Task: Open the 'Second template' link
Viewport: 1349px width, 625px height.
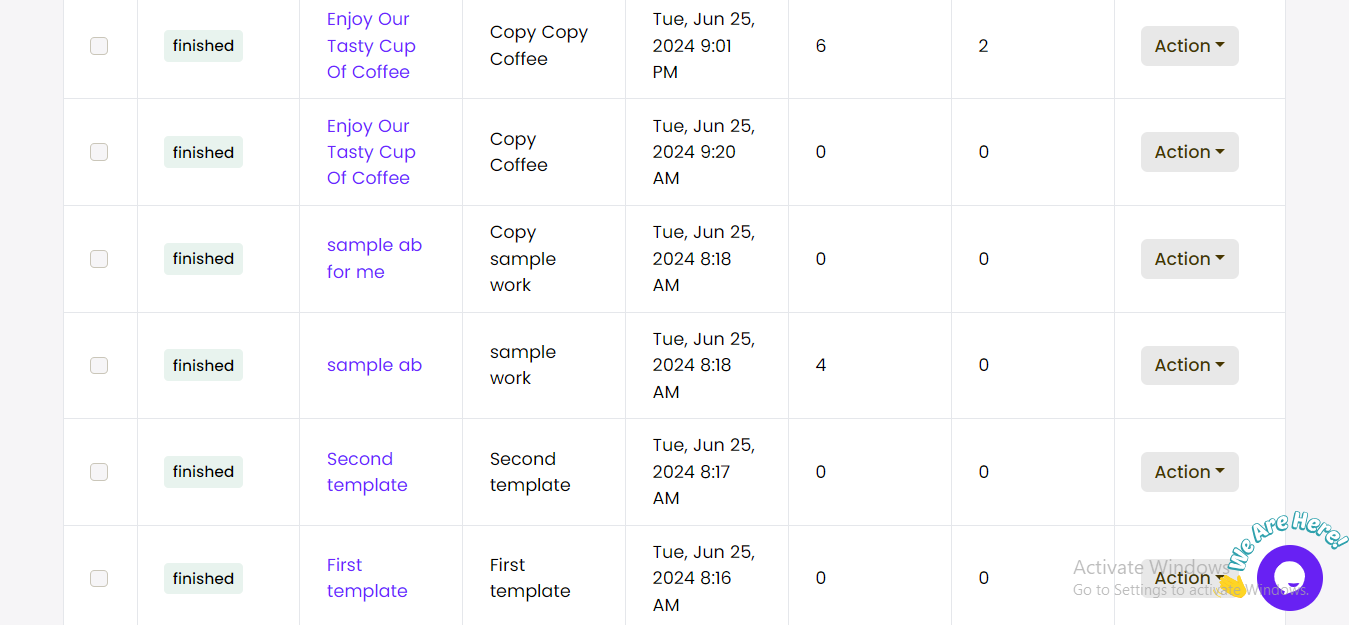Action: click(x=367, y=472)
